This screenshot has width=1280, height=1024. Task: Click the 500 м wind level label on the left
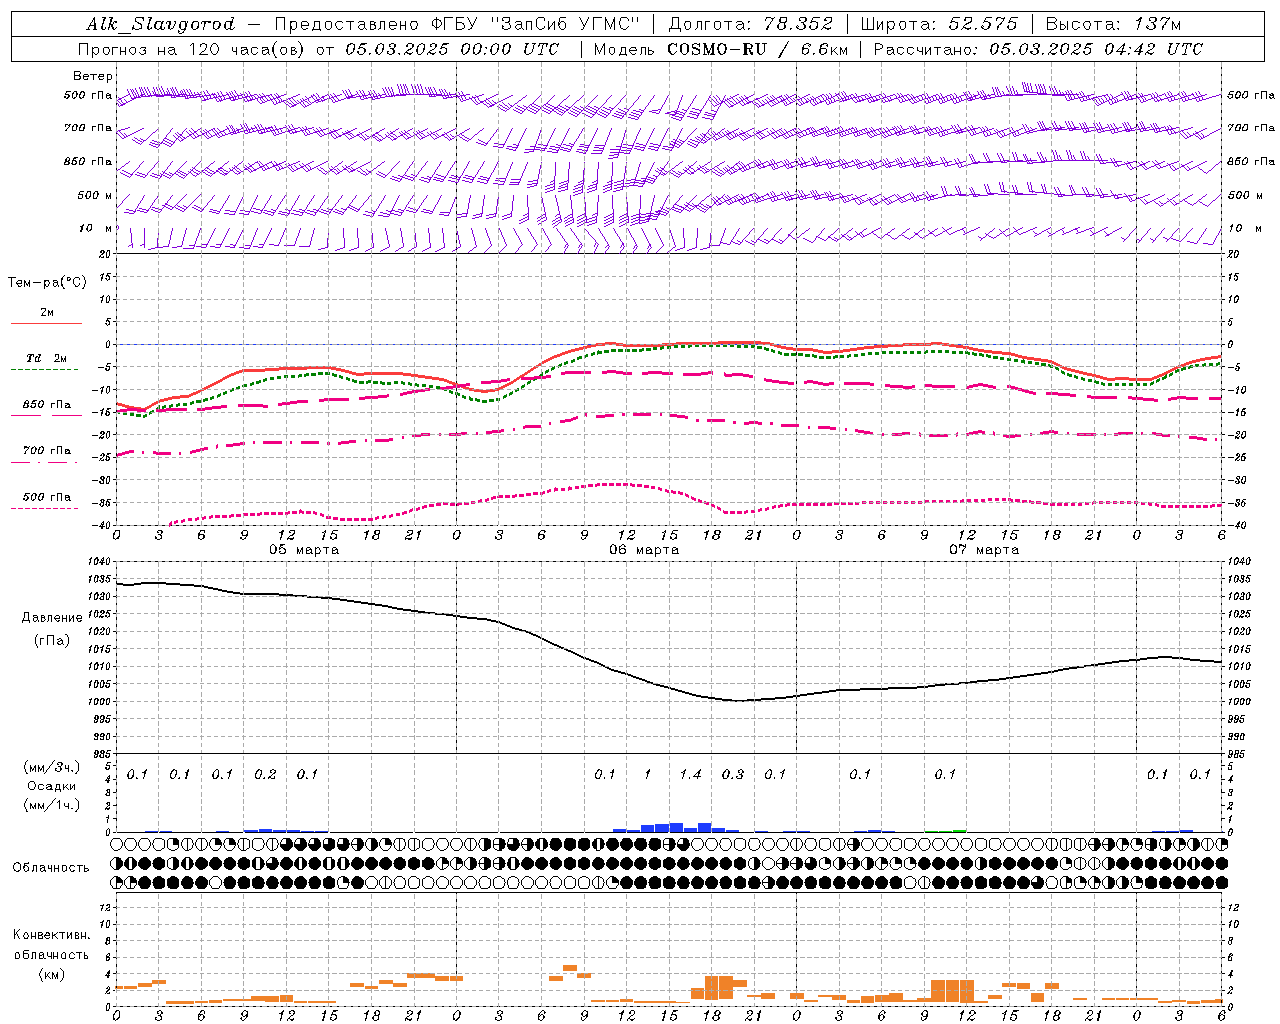[95, 195]
